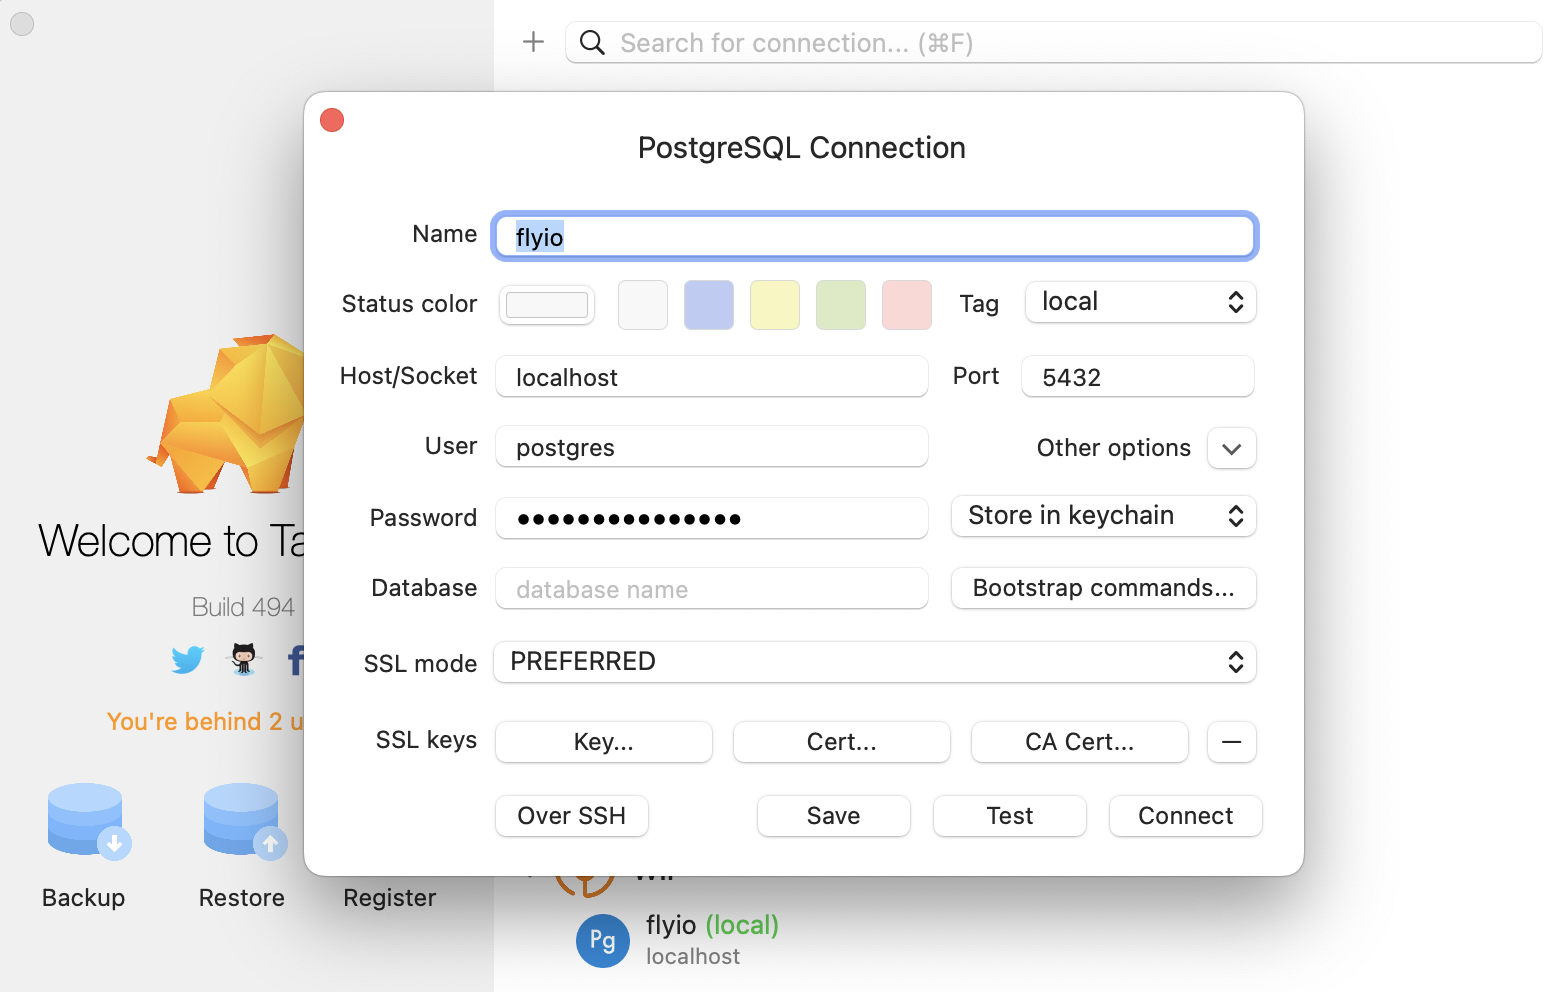
Task: Select the green status color swatch
Action: [x=841, y=305]
